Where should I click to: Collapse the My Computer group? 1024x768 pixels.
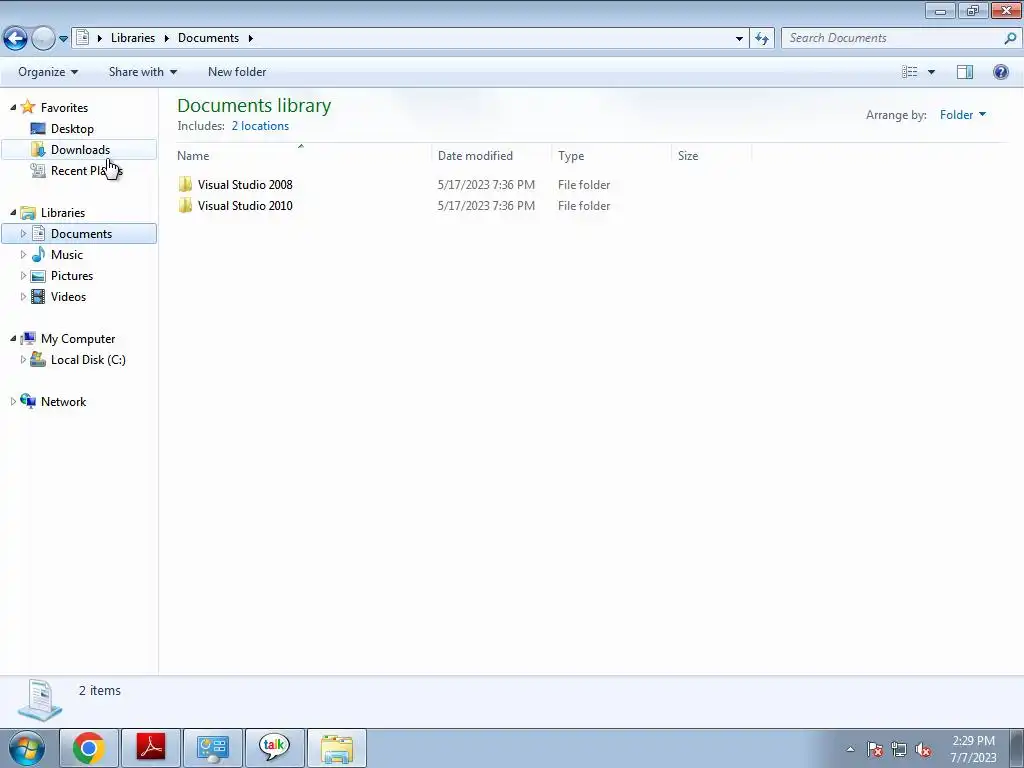click(13, 338)
